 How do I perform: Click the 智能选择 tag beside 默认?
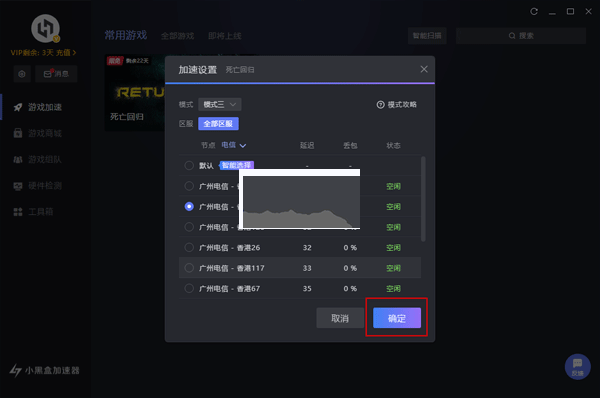tap(236, 165)
